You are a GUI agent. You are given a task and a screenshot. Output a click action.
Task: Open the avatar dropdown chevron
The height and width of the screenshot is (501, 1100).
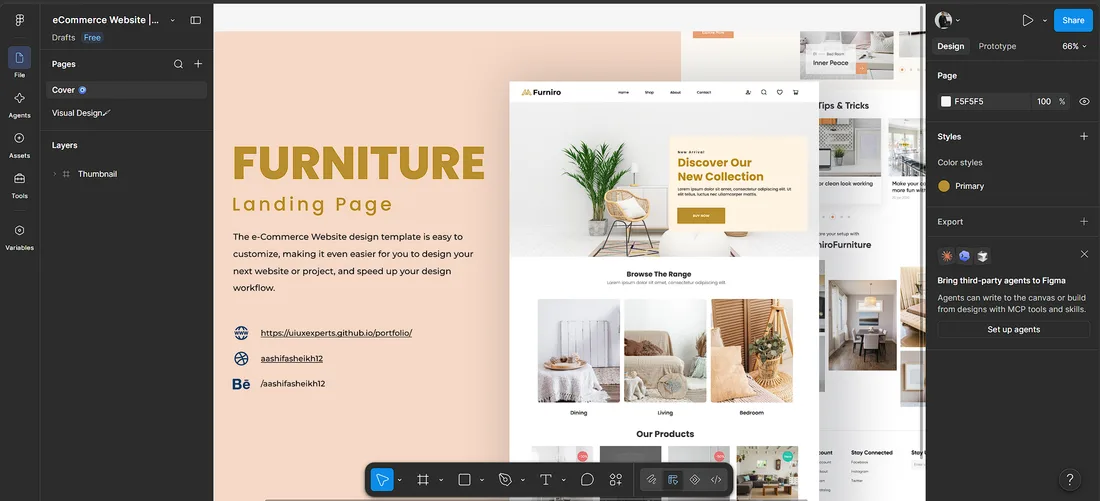tap(958, 20)
